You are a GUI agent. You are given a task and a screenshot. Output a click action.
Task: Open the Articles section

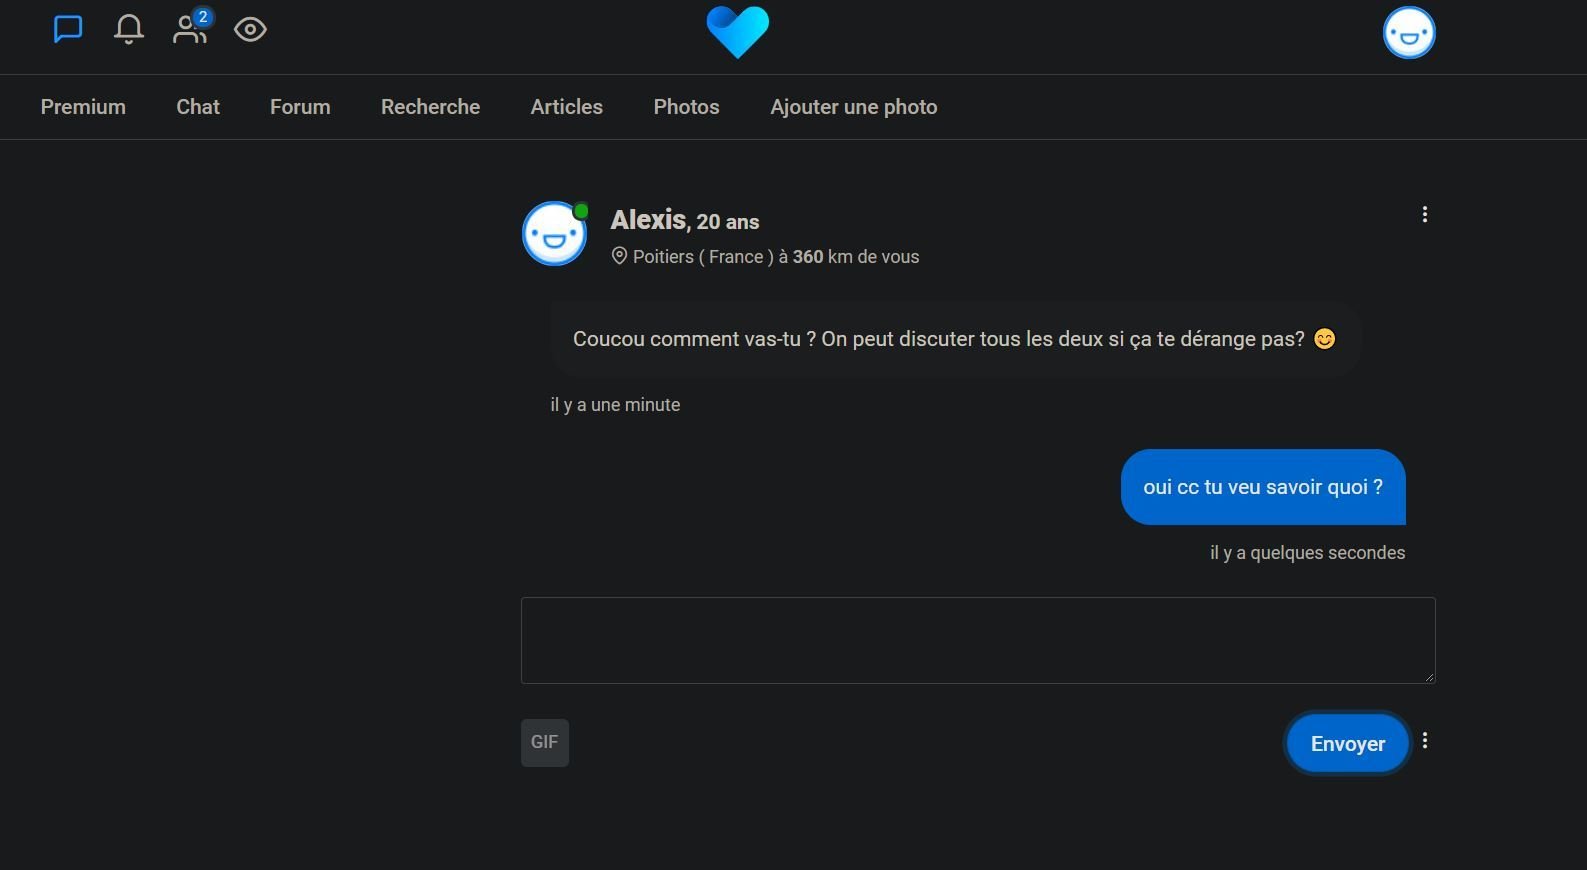(x=567, y=107)
